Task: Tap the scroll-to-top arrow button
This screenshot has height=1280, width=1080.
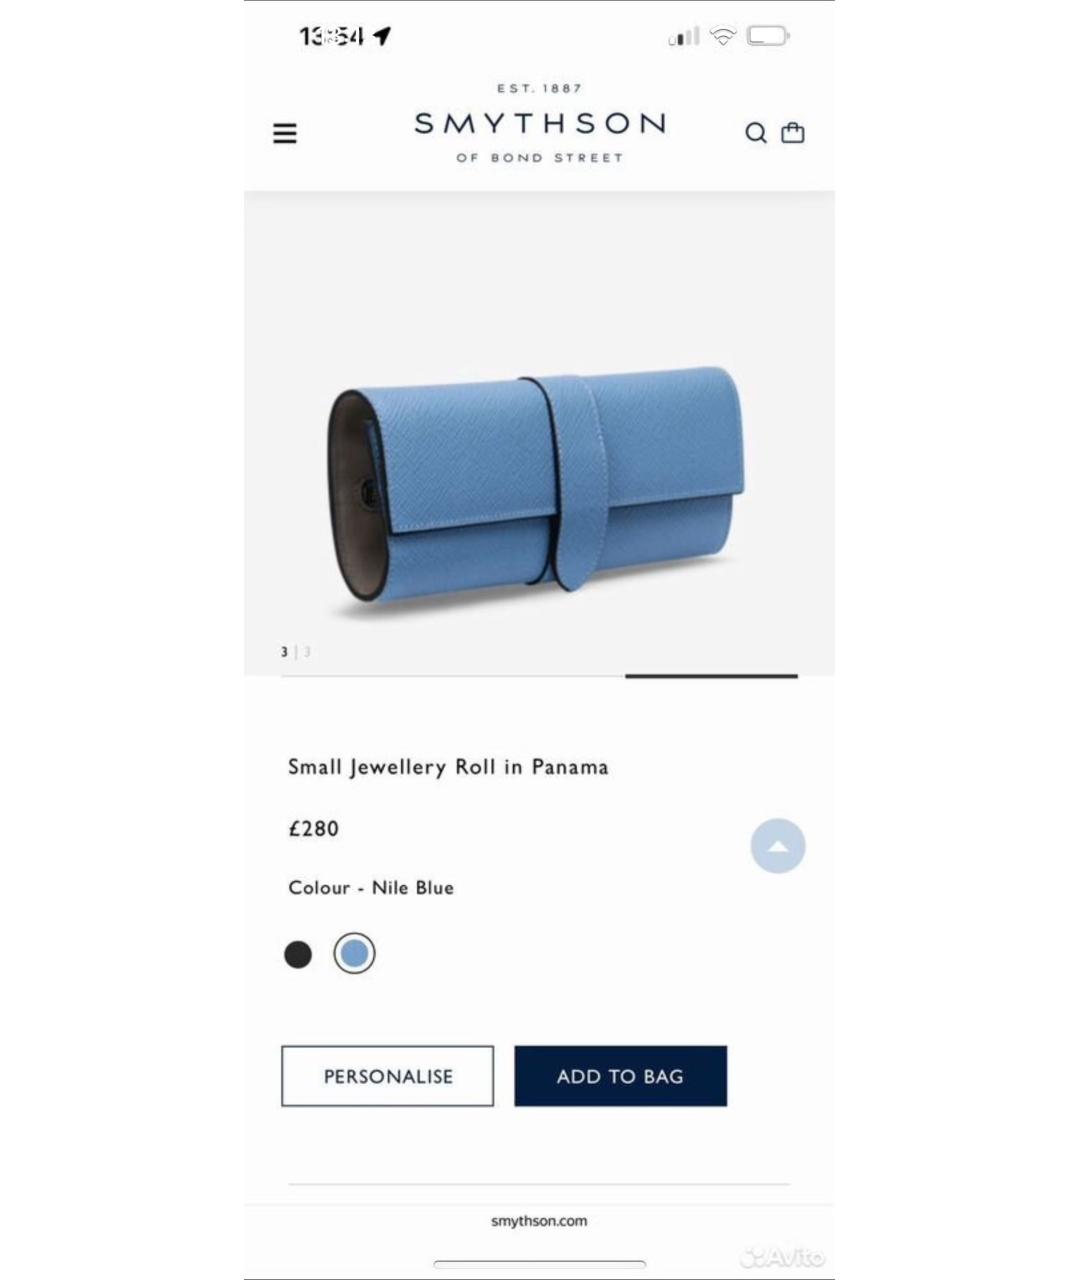Action: coord(778,846)
